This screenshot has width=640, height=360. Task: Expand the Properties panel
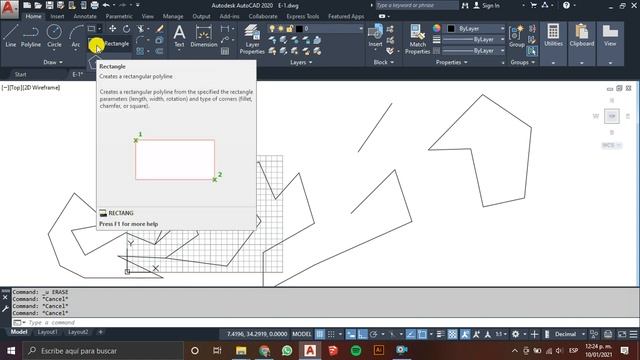(451, 62)
